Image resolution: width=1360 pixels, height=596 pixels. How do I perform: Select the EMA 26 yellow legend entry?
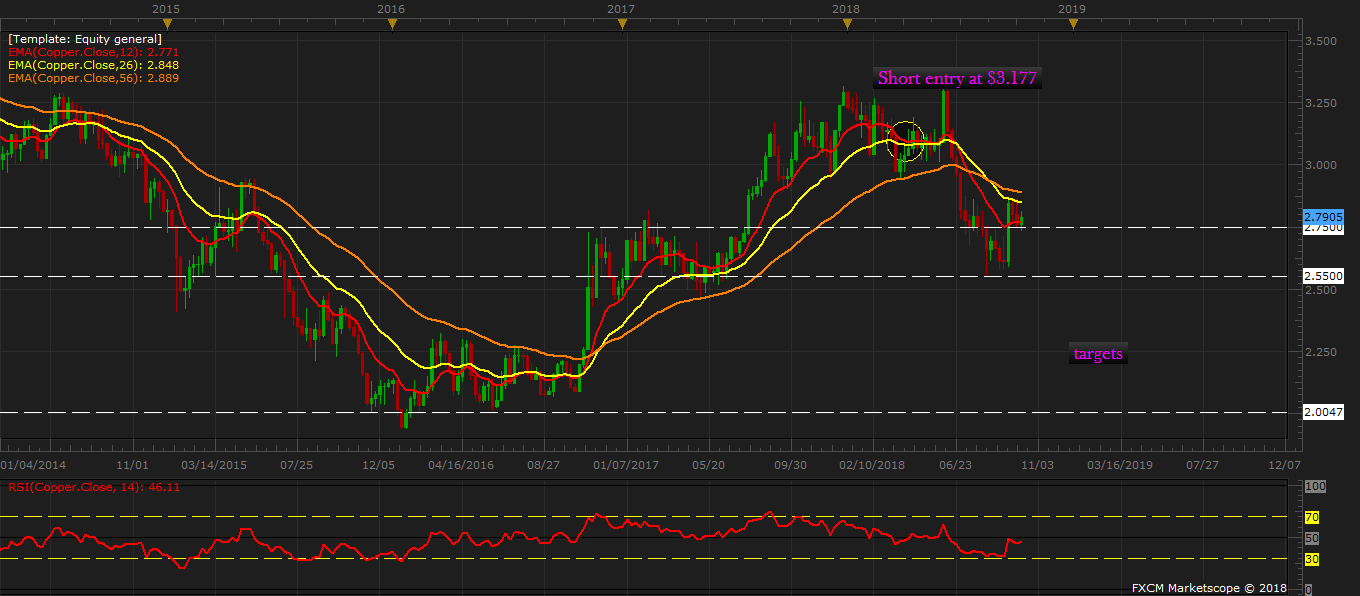point(94,64)
